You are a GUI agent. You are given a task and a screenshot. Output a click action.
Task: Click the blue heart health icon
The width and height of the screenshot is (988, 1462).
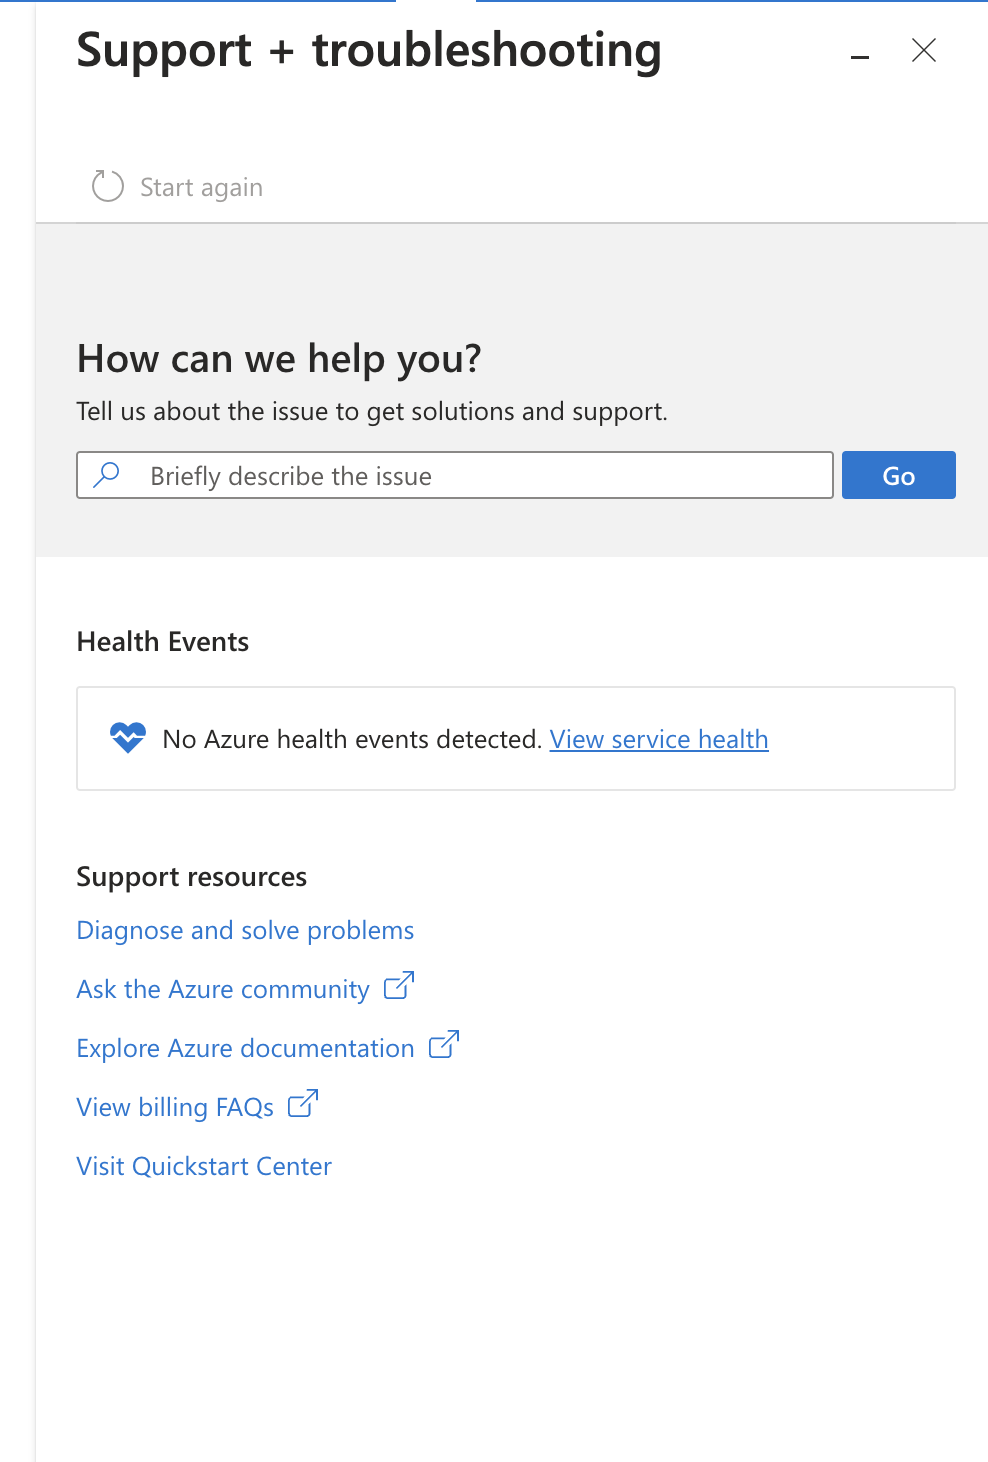pyautogui.click(x=128, y=738)
